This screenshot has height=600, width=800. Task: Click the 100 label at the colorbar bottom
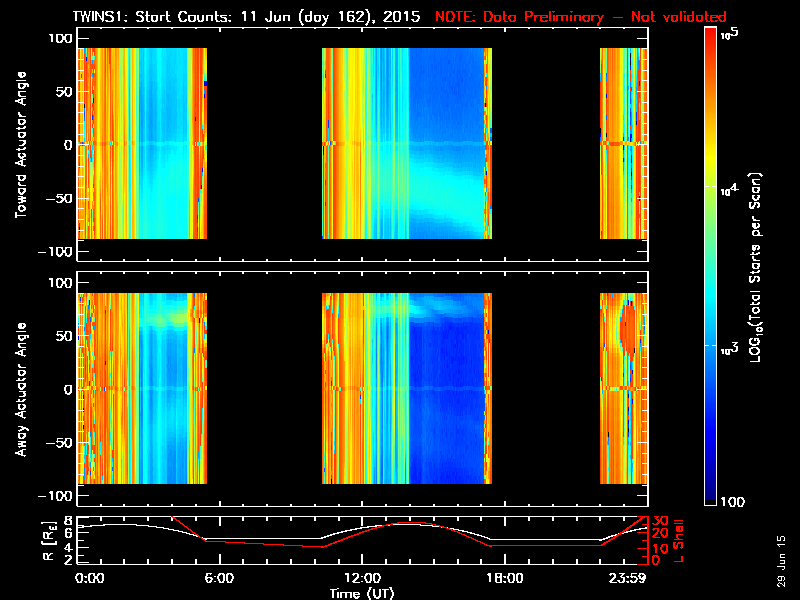(733, 502)
